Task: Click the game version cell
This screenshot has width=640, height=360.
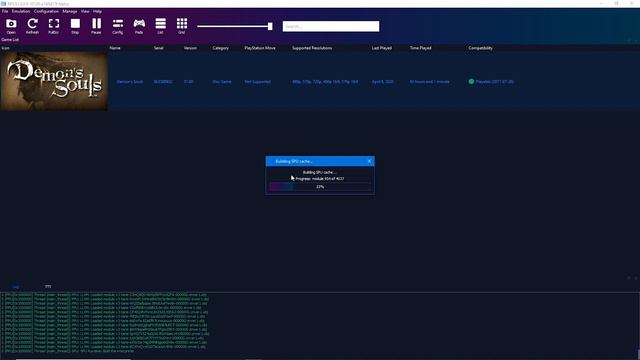Action: tap(188, 82)
